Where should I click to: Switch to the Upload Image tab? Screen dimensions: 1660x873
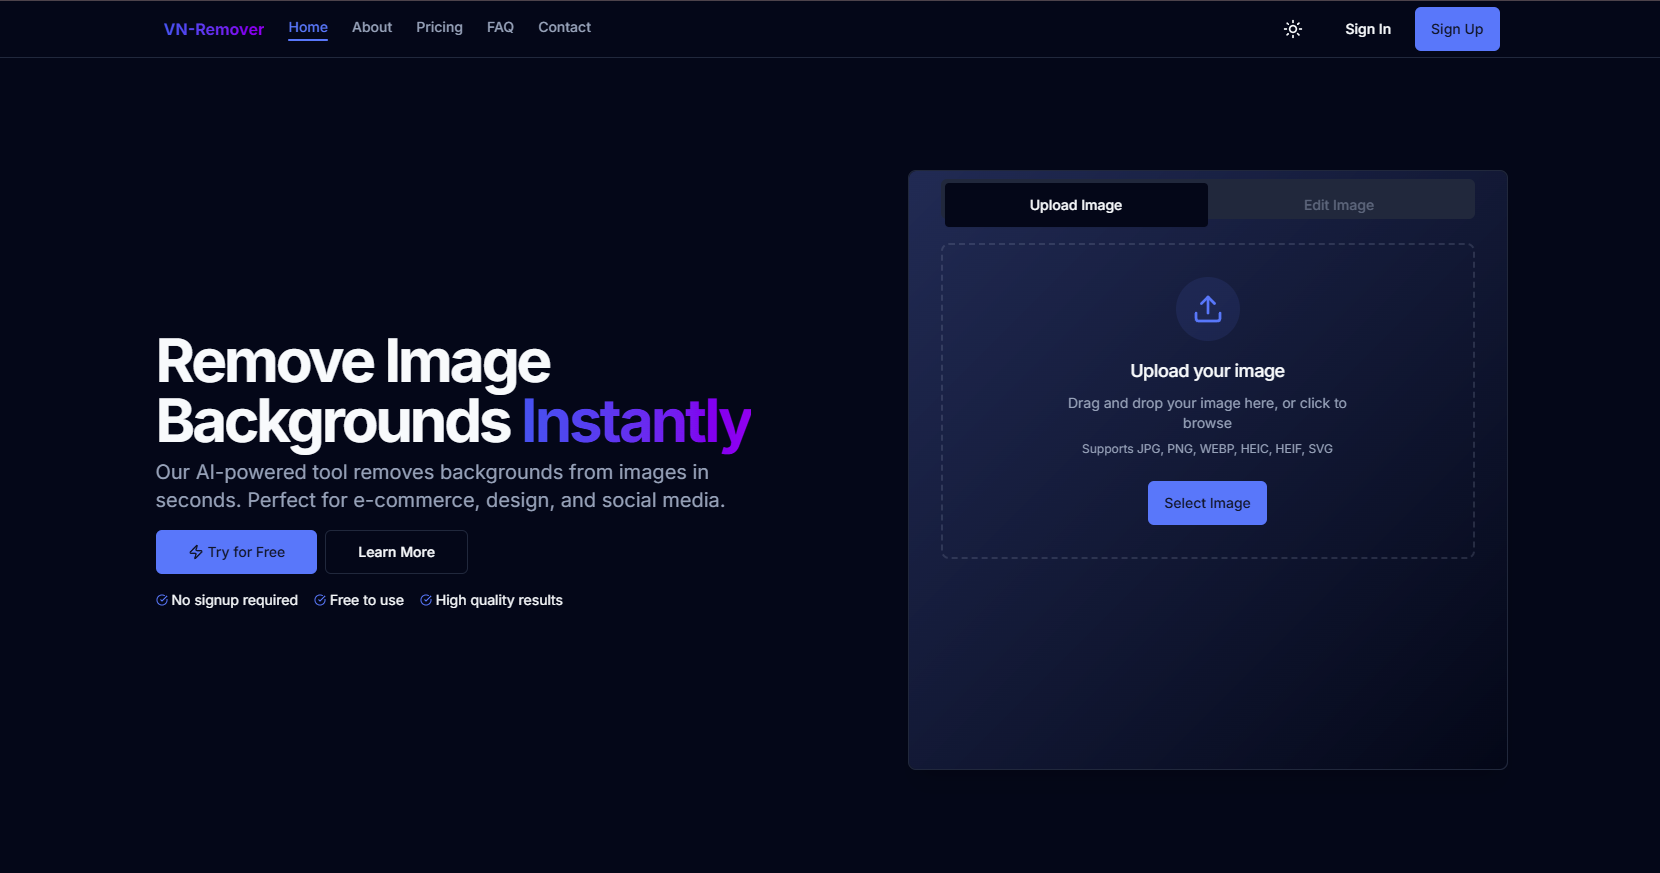1076,205
